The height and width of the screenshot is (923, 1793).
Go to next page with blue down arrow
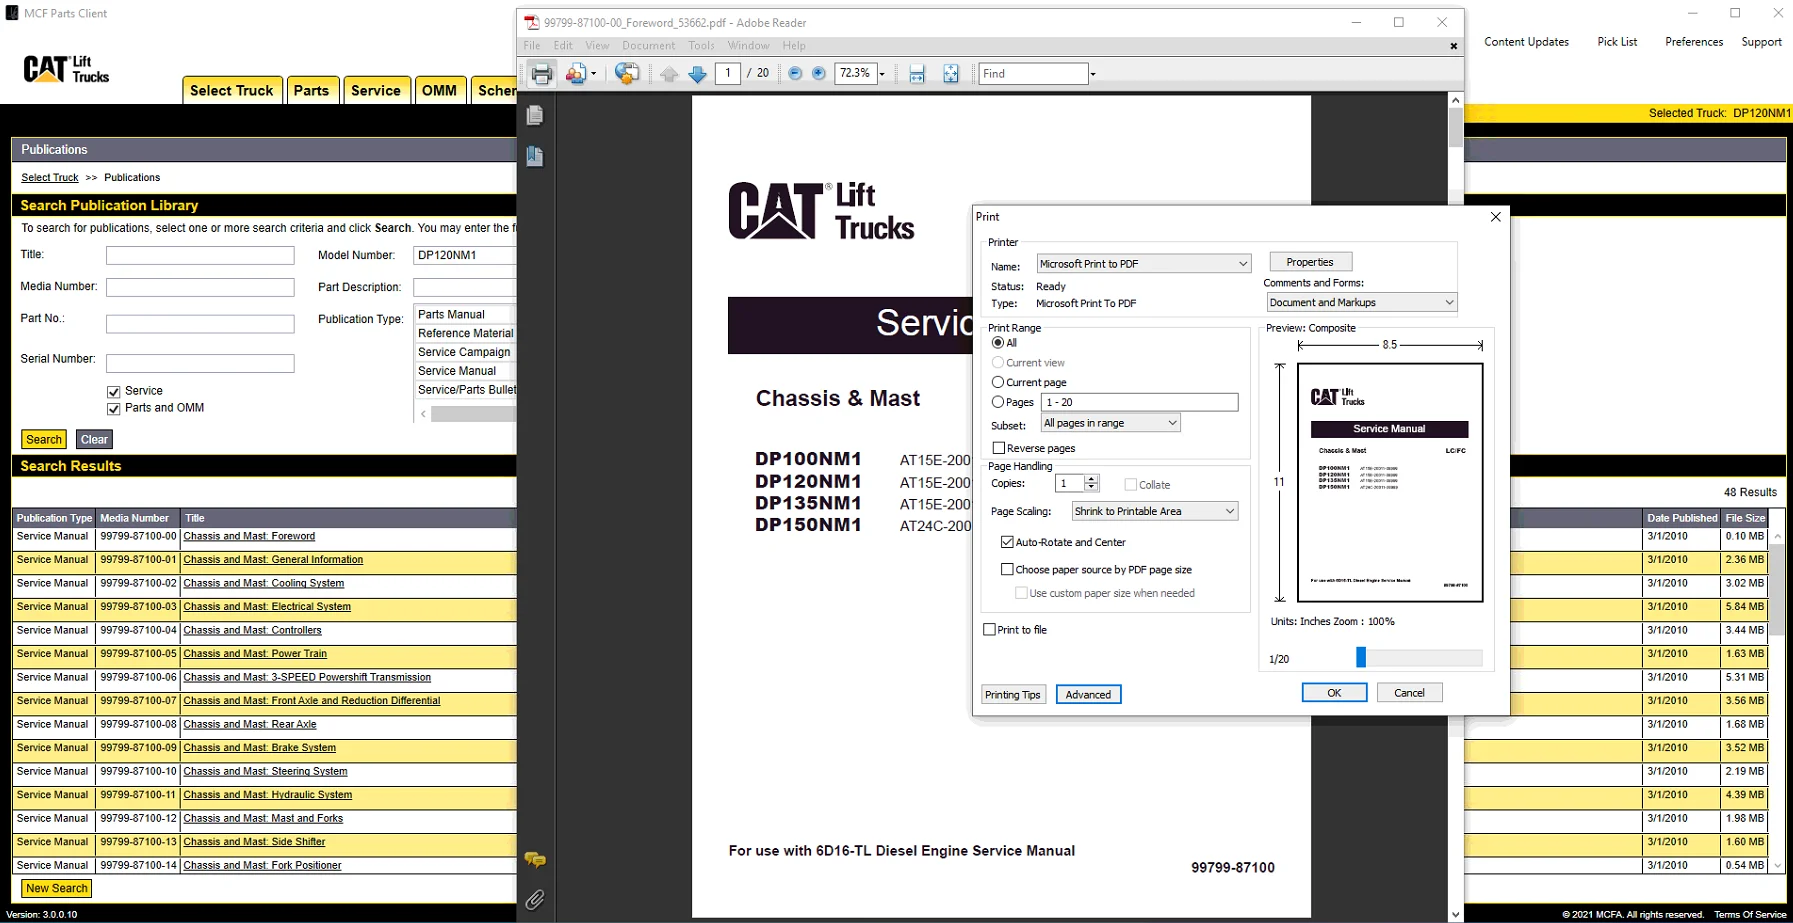tap(697, 74)
